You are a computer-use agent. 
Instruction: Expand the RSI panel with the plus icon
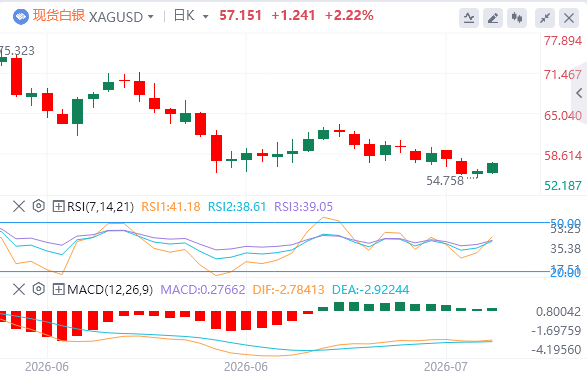coord(58,206)
